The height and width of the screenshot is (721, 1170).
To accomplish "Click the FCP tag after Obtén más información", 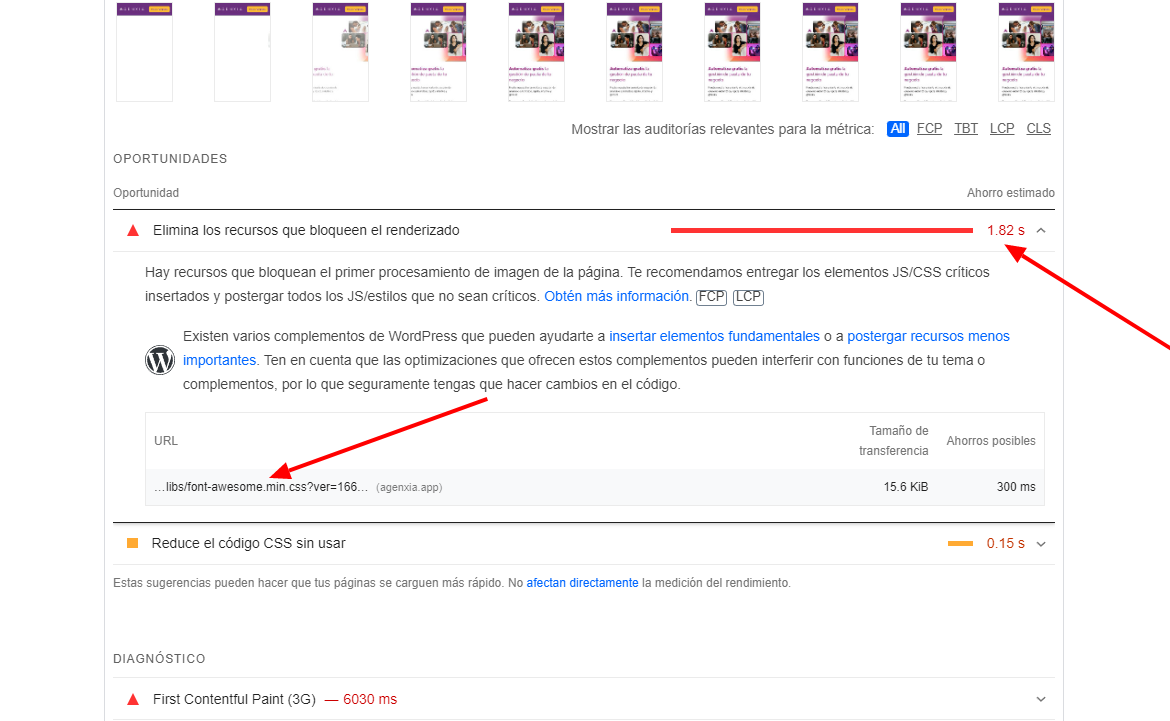I will click(x=711, y=297).
